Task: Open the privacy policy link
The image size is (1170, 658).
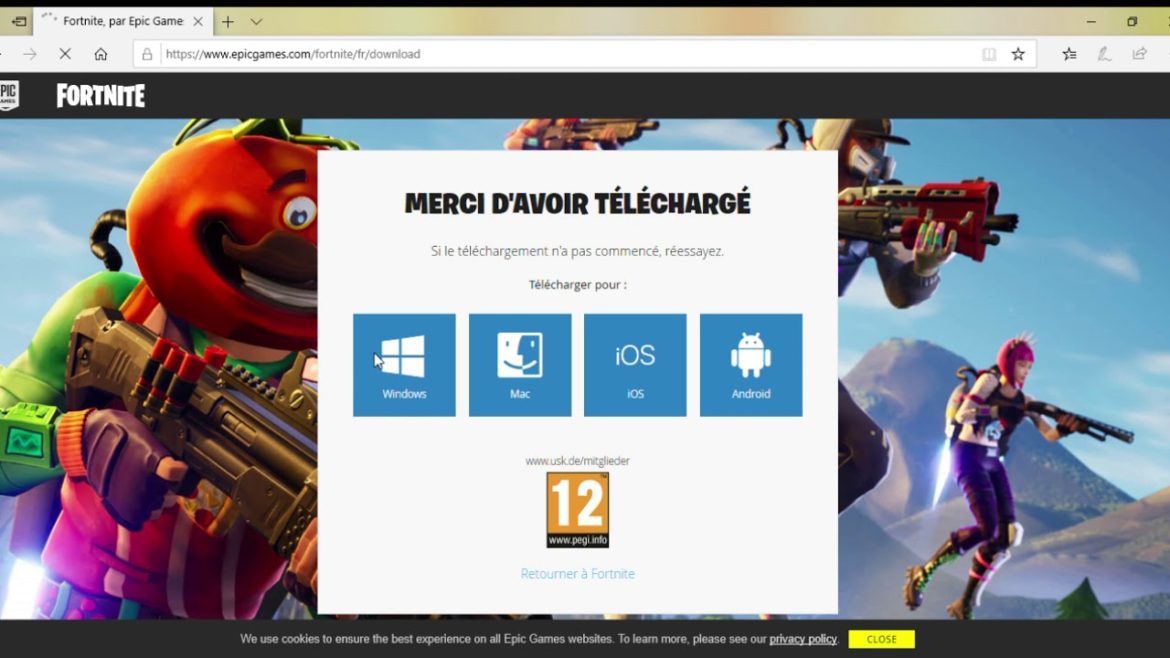Action: pyautogui.click(x=803, y=639)
